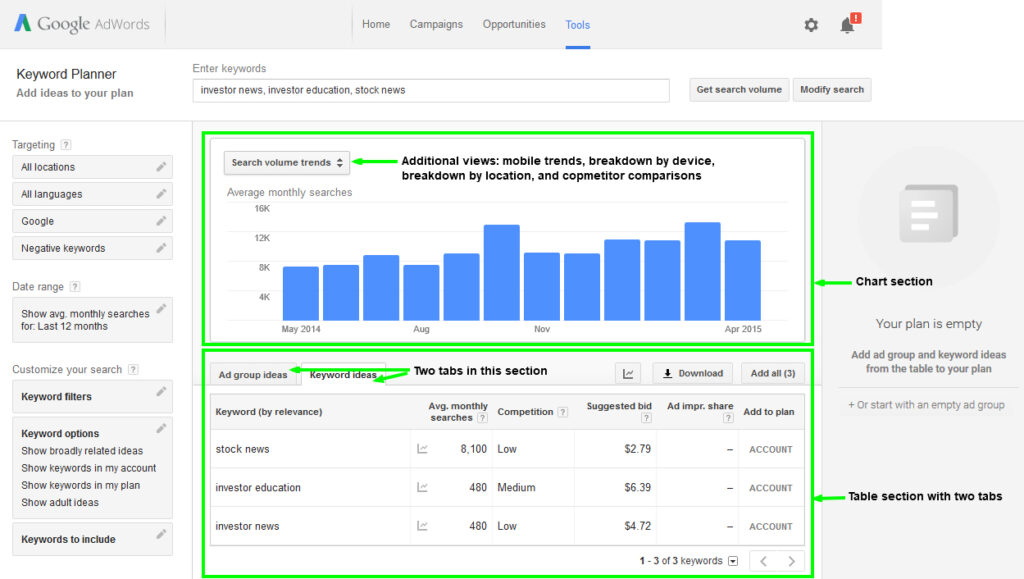Edit the Date range pencil icon
This screenshot has width=1024, height=579.
point(161,308)
